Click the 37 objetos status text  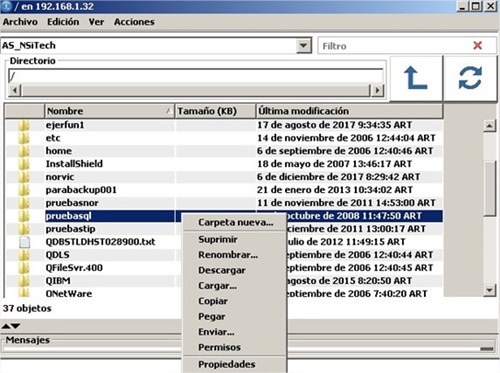click(27, 308)
